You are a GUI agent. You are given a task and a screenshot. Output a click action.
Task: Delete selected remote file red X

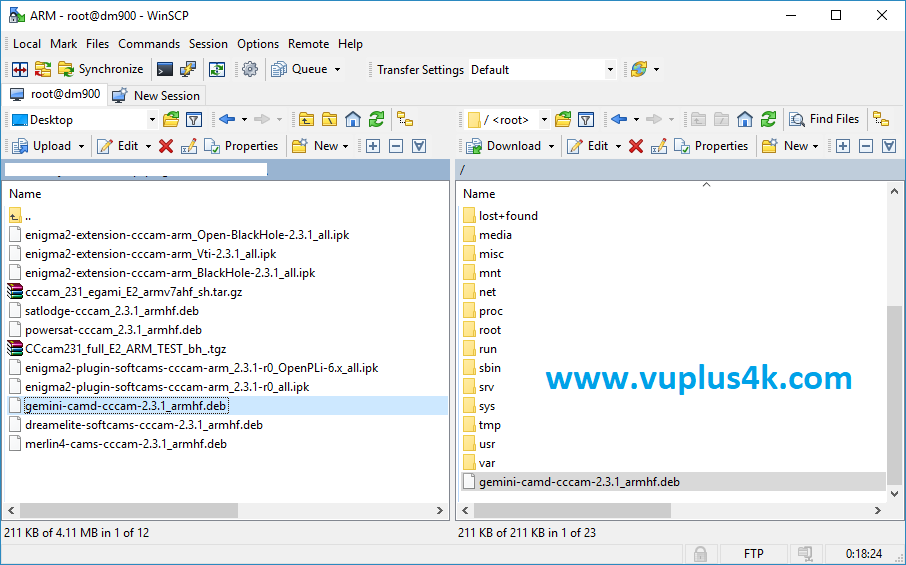(x=636, y=146)
